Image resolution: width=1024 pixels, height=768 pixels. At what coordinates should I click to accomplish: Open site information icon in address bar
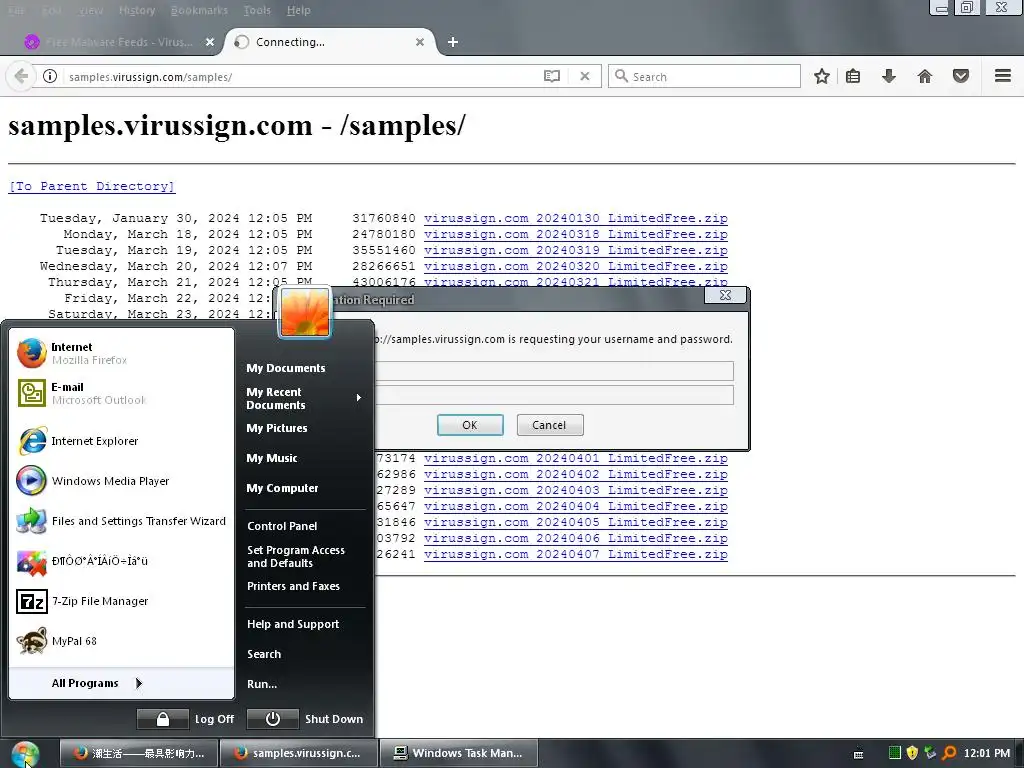click(x=50, y=76)
